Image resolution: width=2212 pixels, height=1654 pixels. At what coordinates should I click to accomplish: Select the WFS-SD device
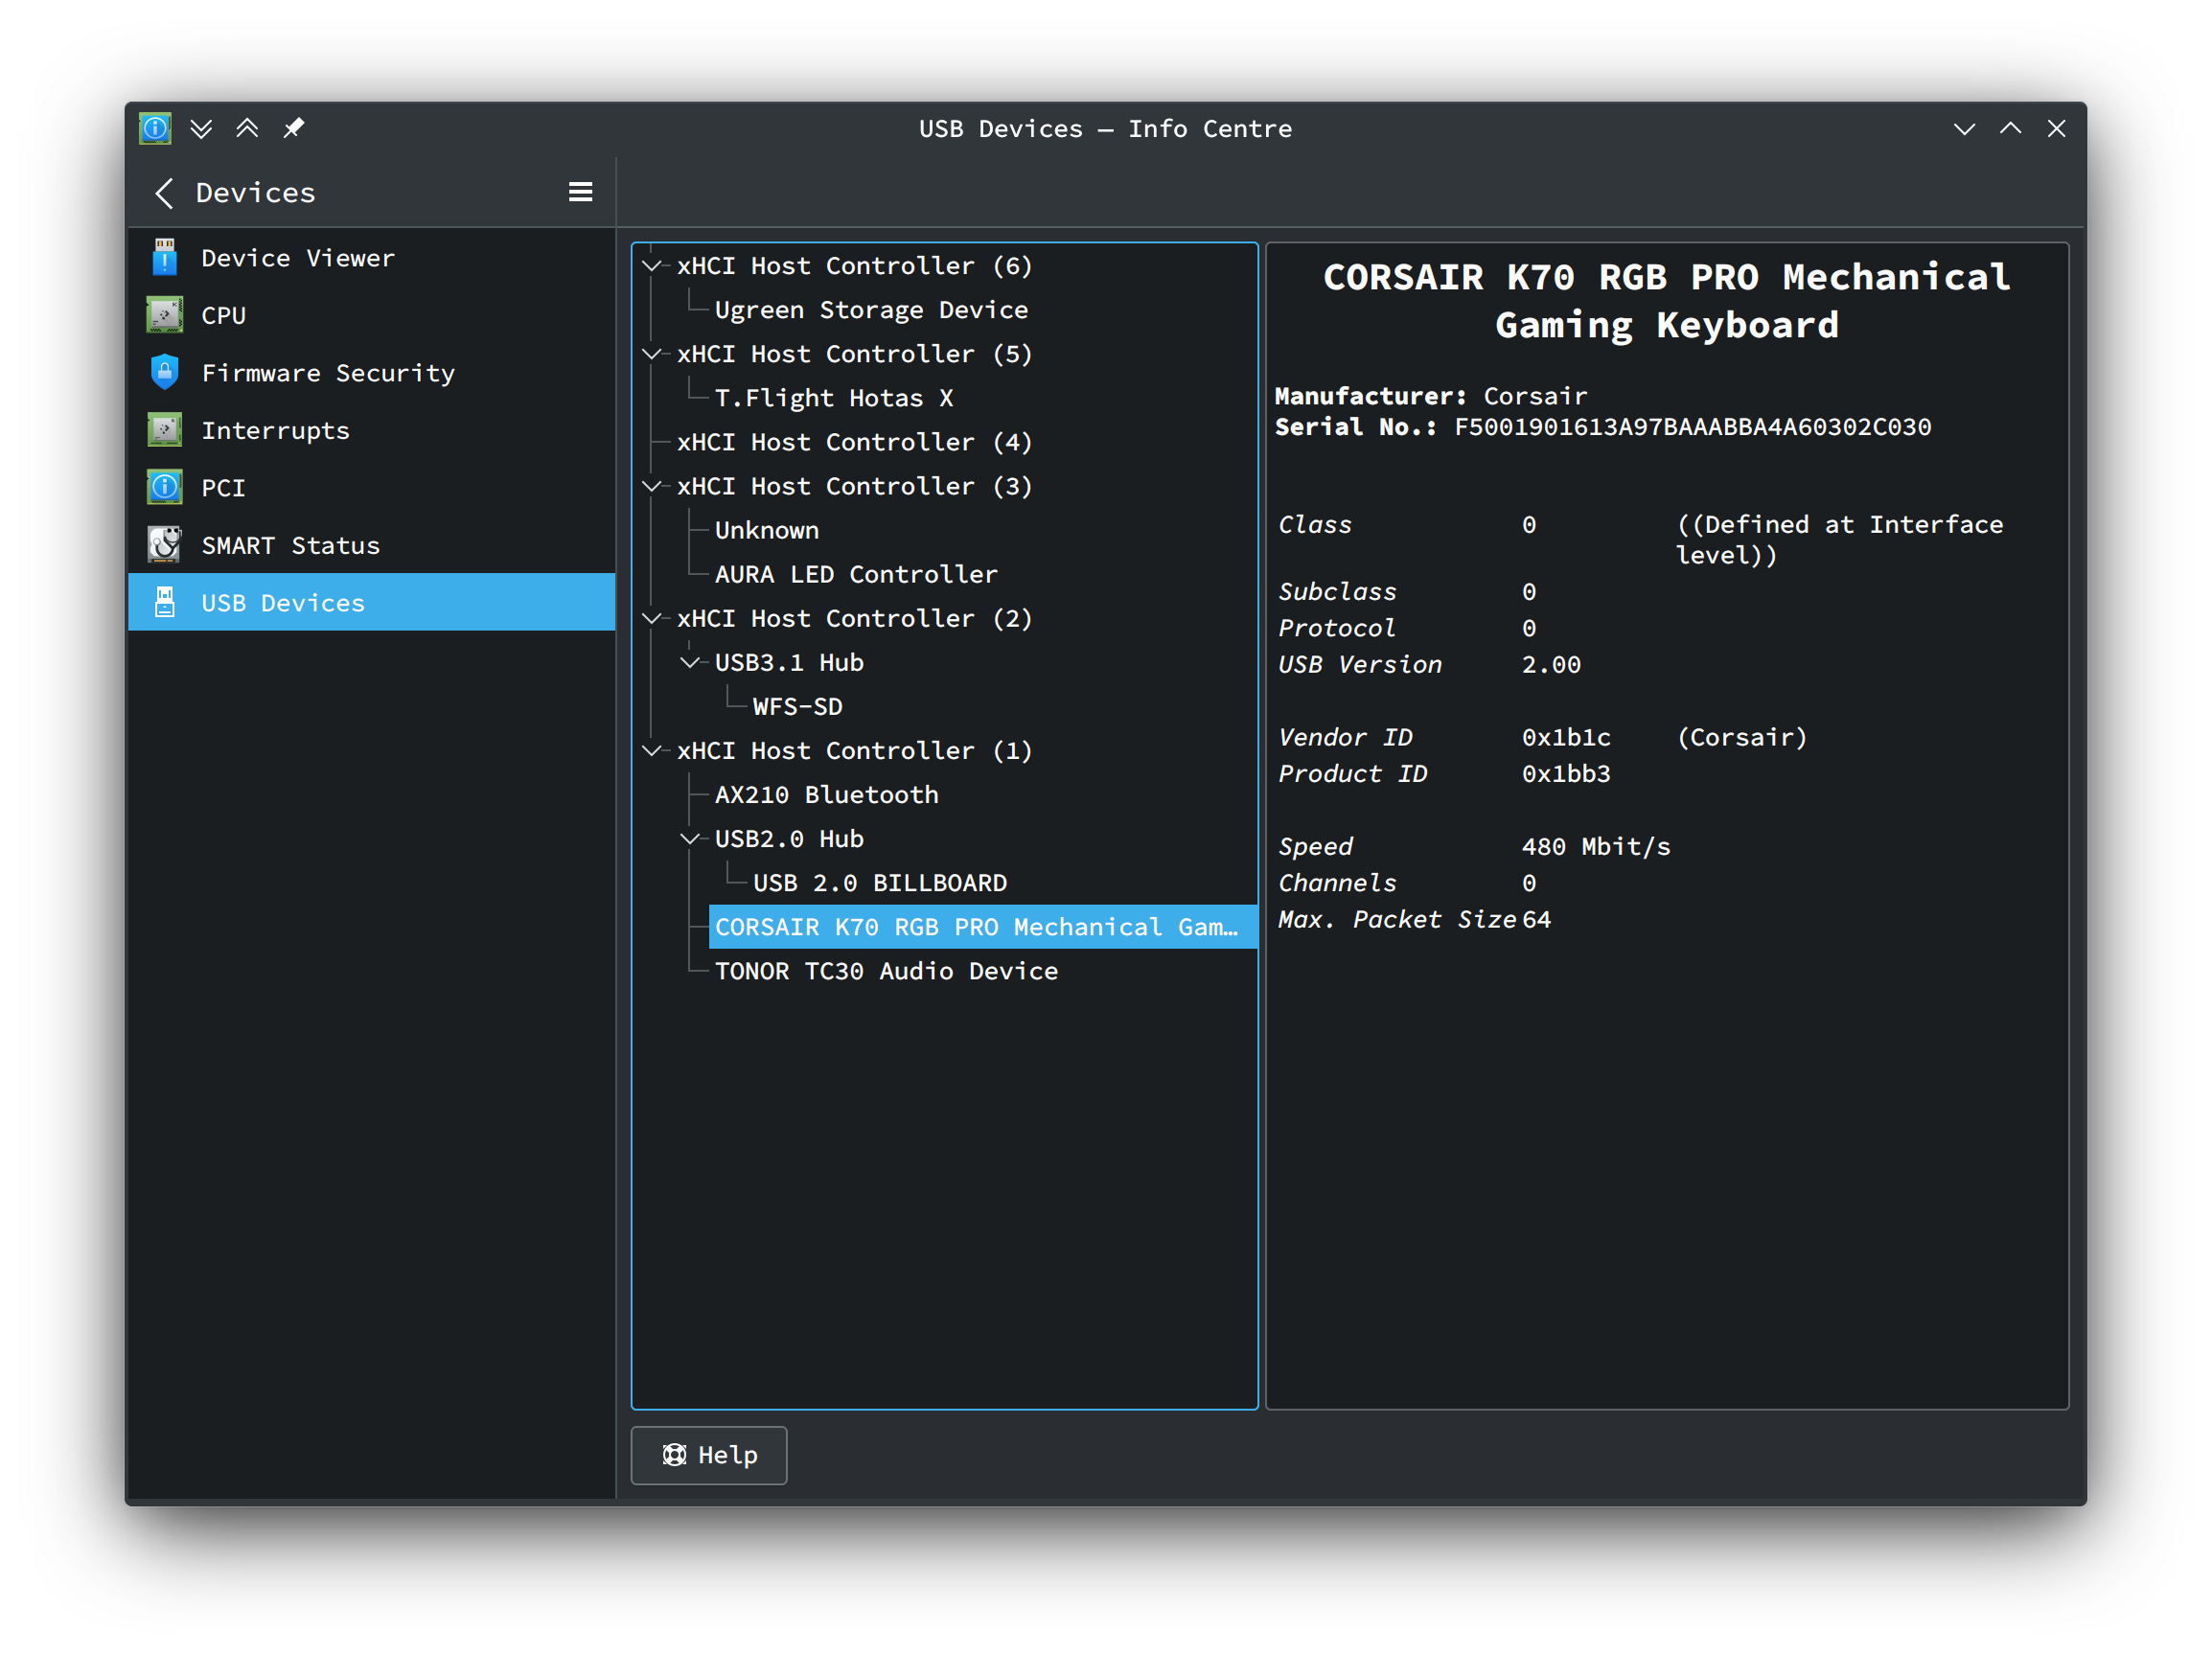[x=797, y=705]
